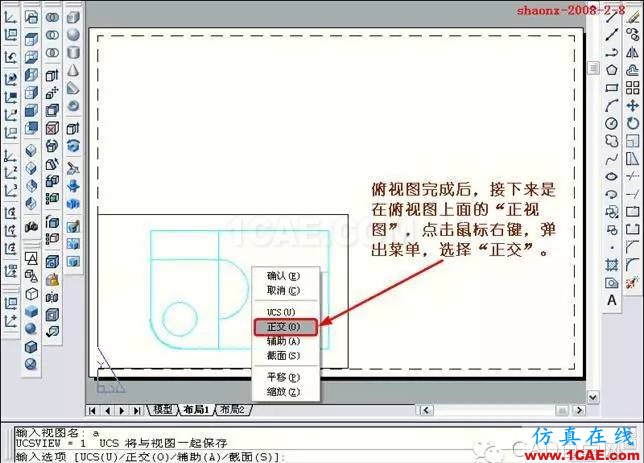Click the Rotate UCS about Z icon

[x=10, y=248]
